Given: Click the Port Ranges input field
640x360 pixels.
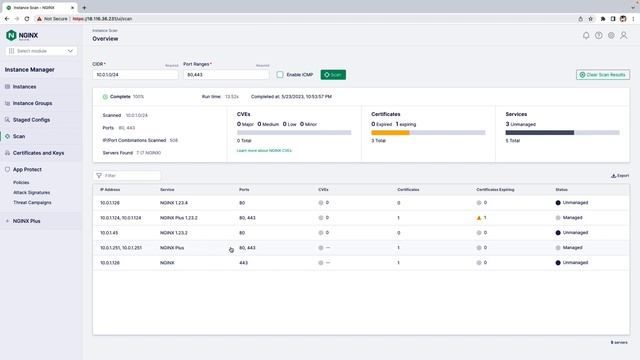Looking at the screenshot, I should pyautogui.click(x=227, y=75).
